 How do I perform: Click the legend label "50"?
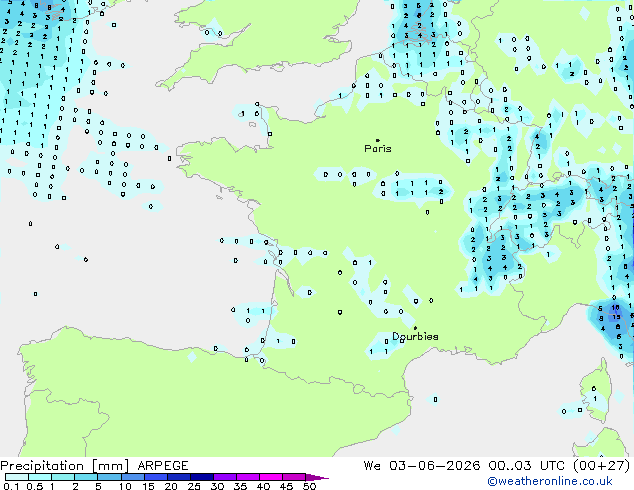click(x=309, y=486)
